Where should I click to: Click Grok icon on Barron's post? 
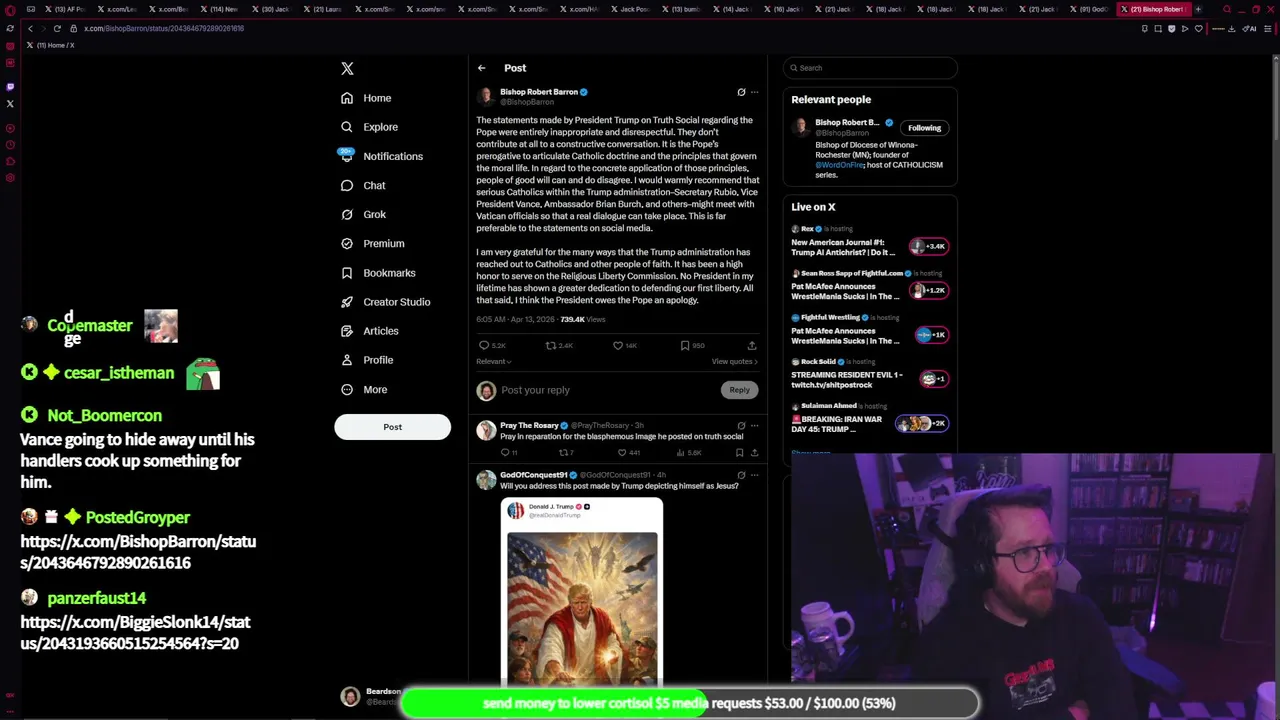coord(741,92)
